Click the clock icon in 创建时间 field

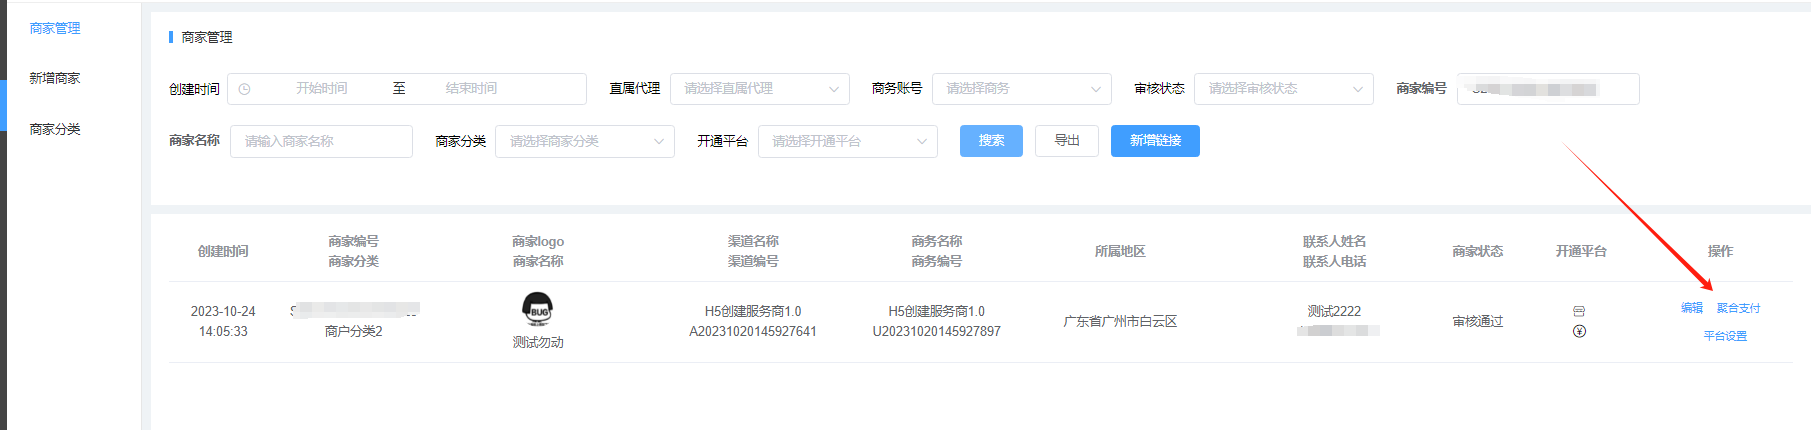[244, 89]
